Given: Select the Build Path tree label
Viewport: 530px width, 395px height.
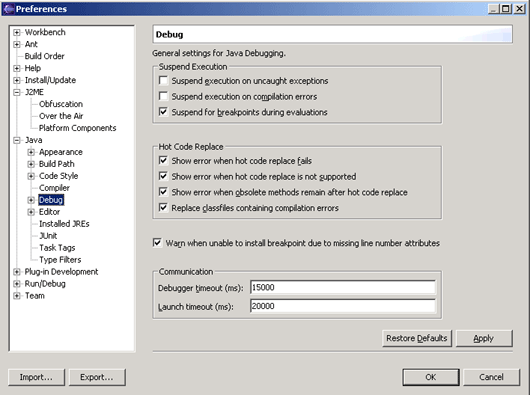Looking at the screenshot, I should point(56,164).
